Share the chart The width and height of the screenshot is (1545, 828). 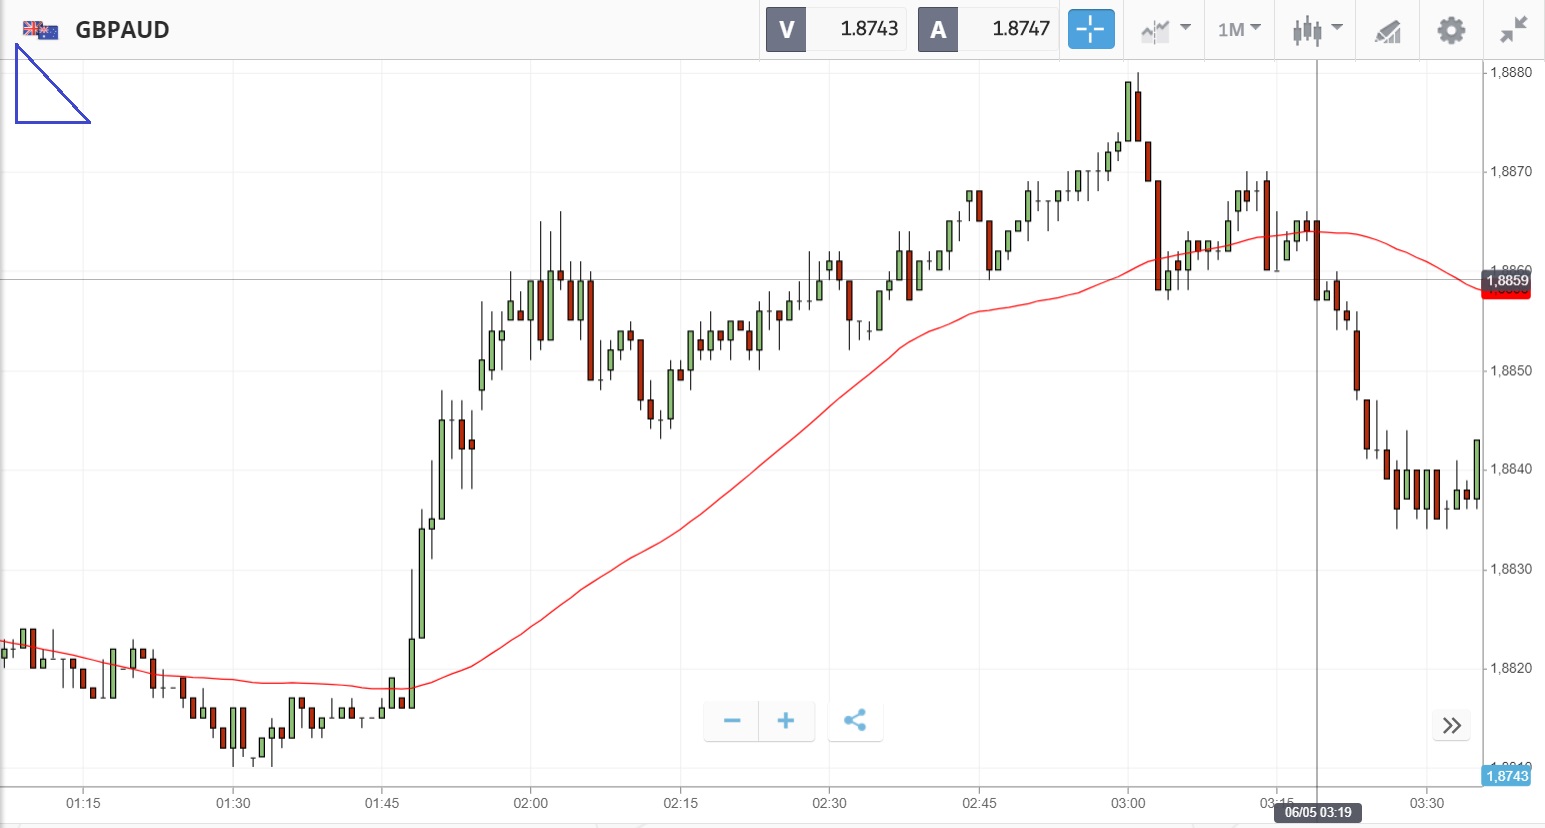tap(855, 721)
